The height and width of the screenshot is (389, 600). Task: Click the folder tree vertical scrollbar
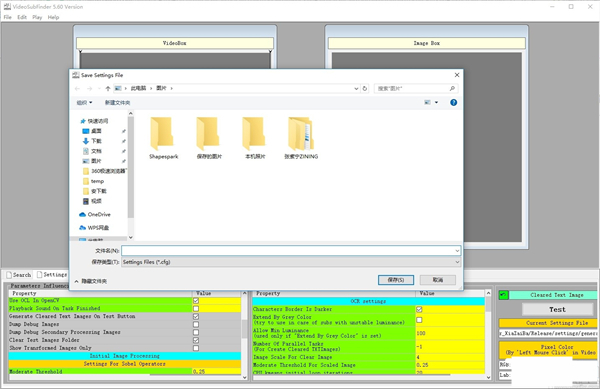(130, 168)
